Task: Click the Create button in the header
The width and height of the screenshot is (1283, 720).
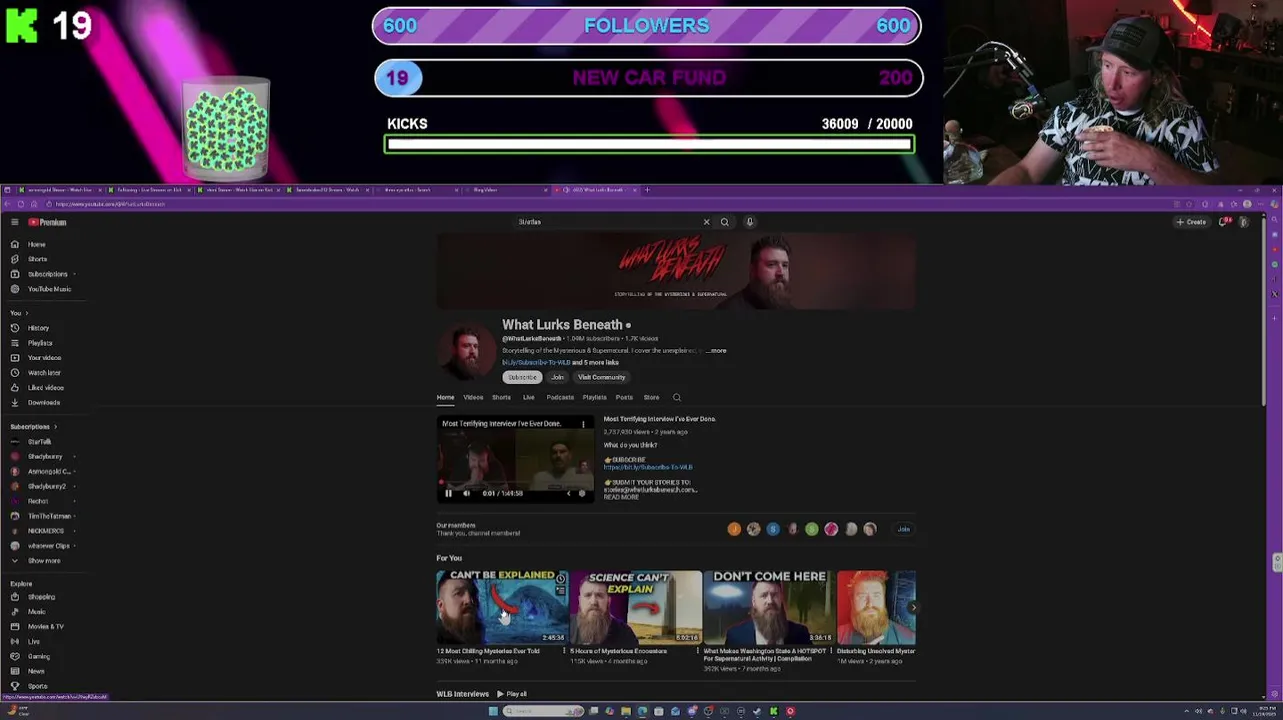Action: click(1191, 222)
